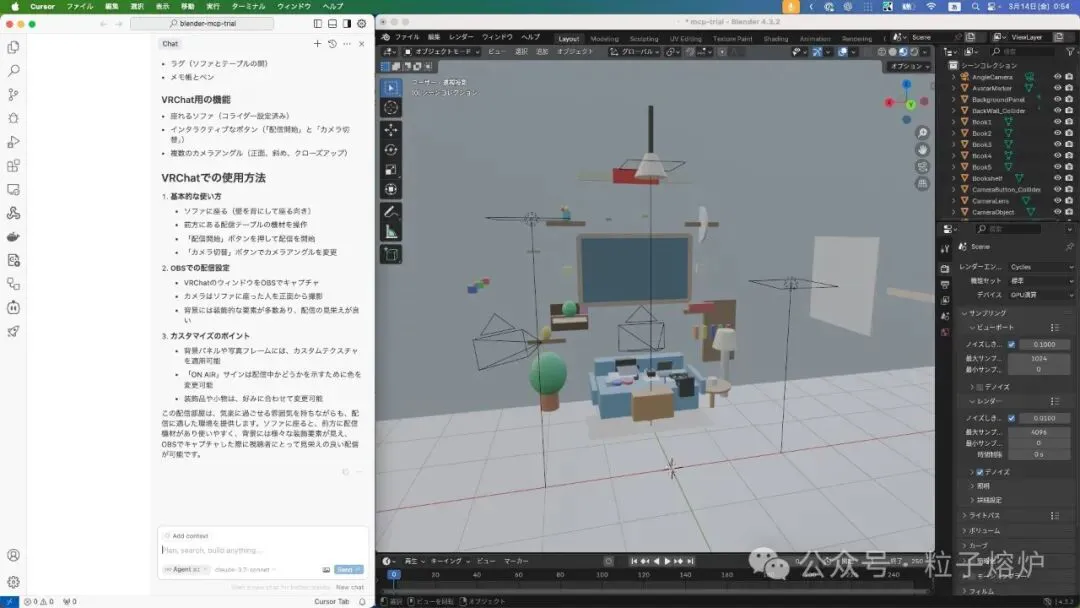Expand the CameraObject outliner row

954,212
